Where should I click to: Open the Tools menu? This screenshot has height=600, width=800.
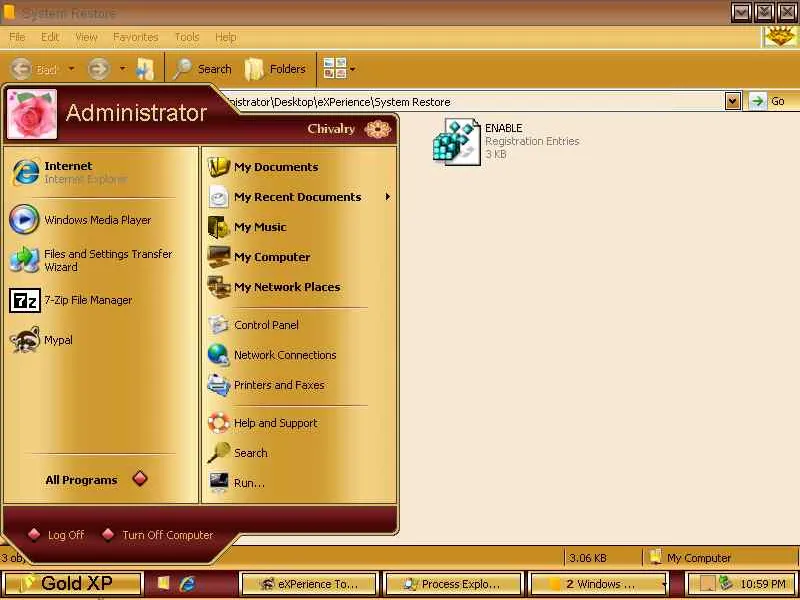point(187,37)
